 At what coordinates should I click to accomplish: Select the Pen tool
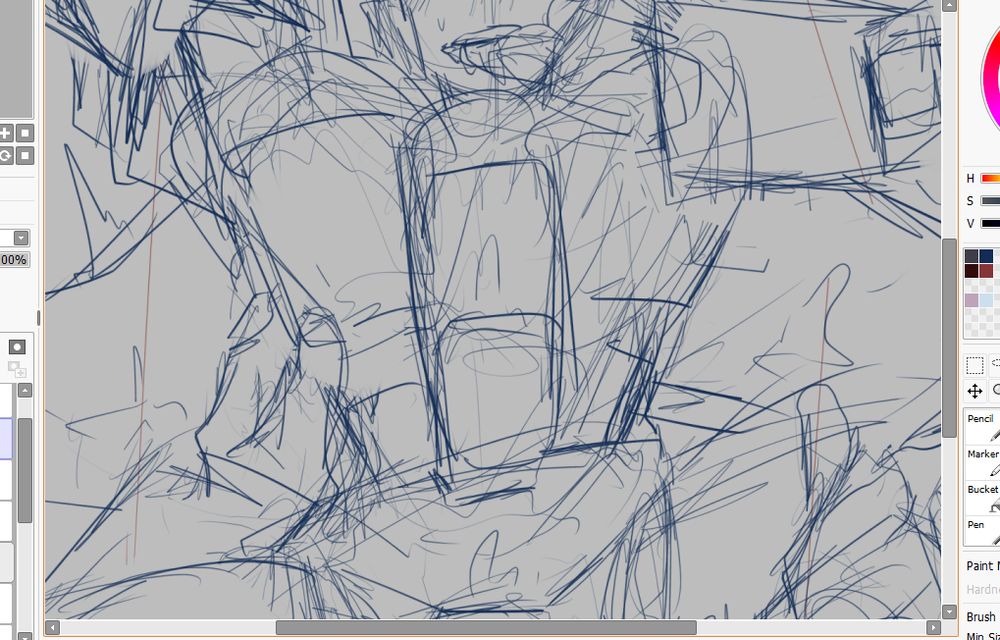coord(982,532)
